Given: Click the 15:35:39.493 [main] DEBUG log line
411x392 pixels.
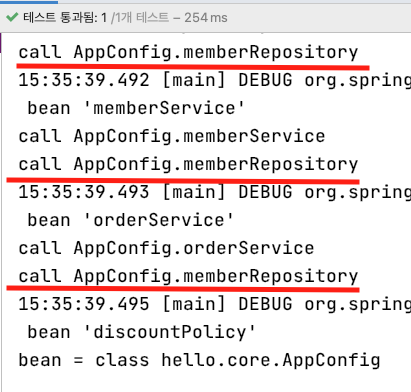Looking at the screenshot, I should point(215,192).
